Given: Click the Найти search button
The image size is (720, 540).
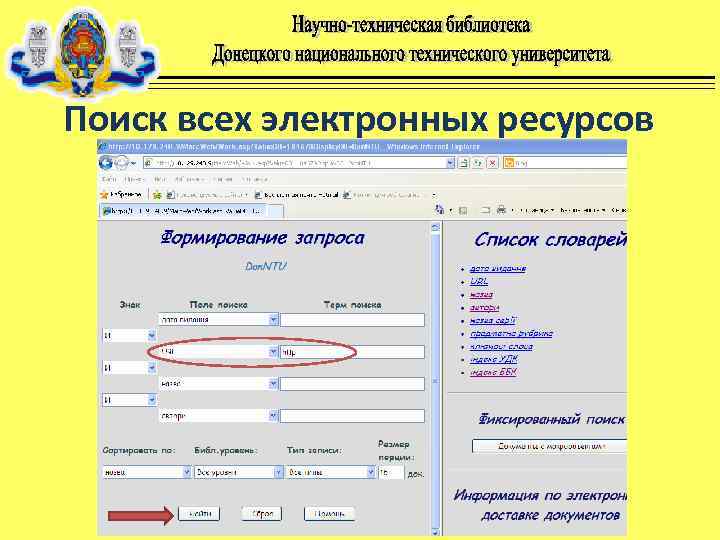Looking at the screenshot, I should [x=199, y=513].
